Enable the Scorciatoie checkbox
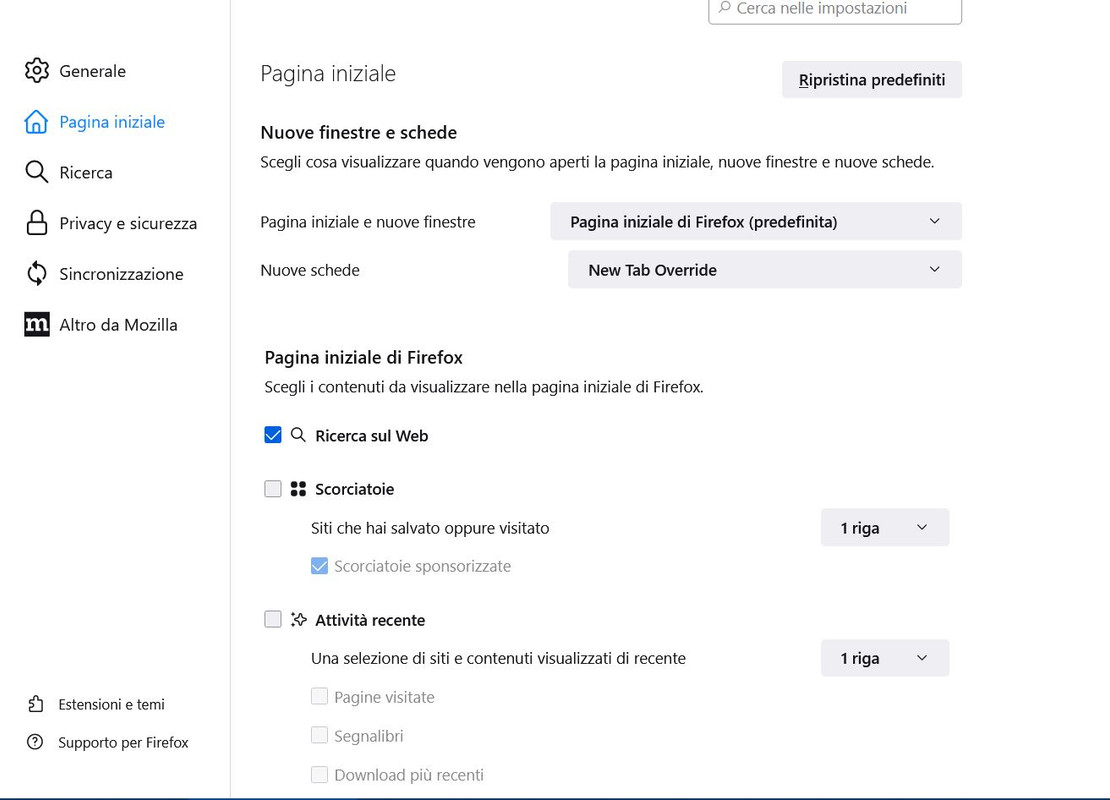This screenshot has height=800, width=1110. pyautogui.click(x=273, y=488)
